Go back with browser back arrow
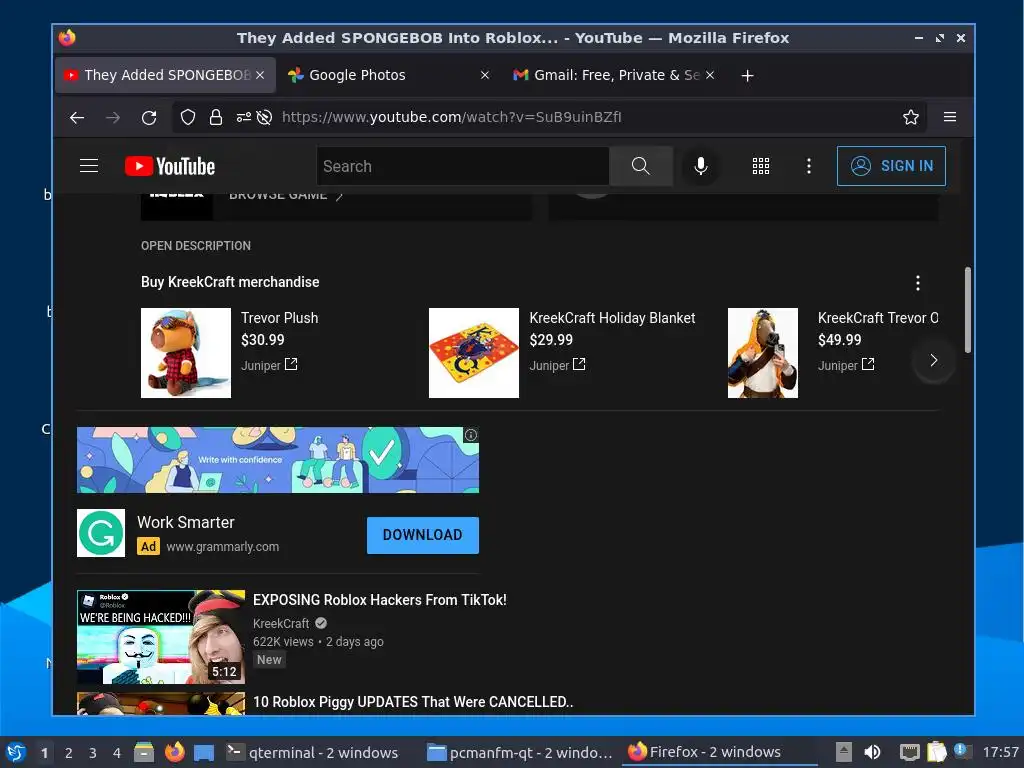This screenshot has height=768, width=1024. point(77,118)
